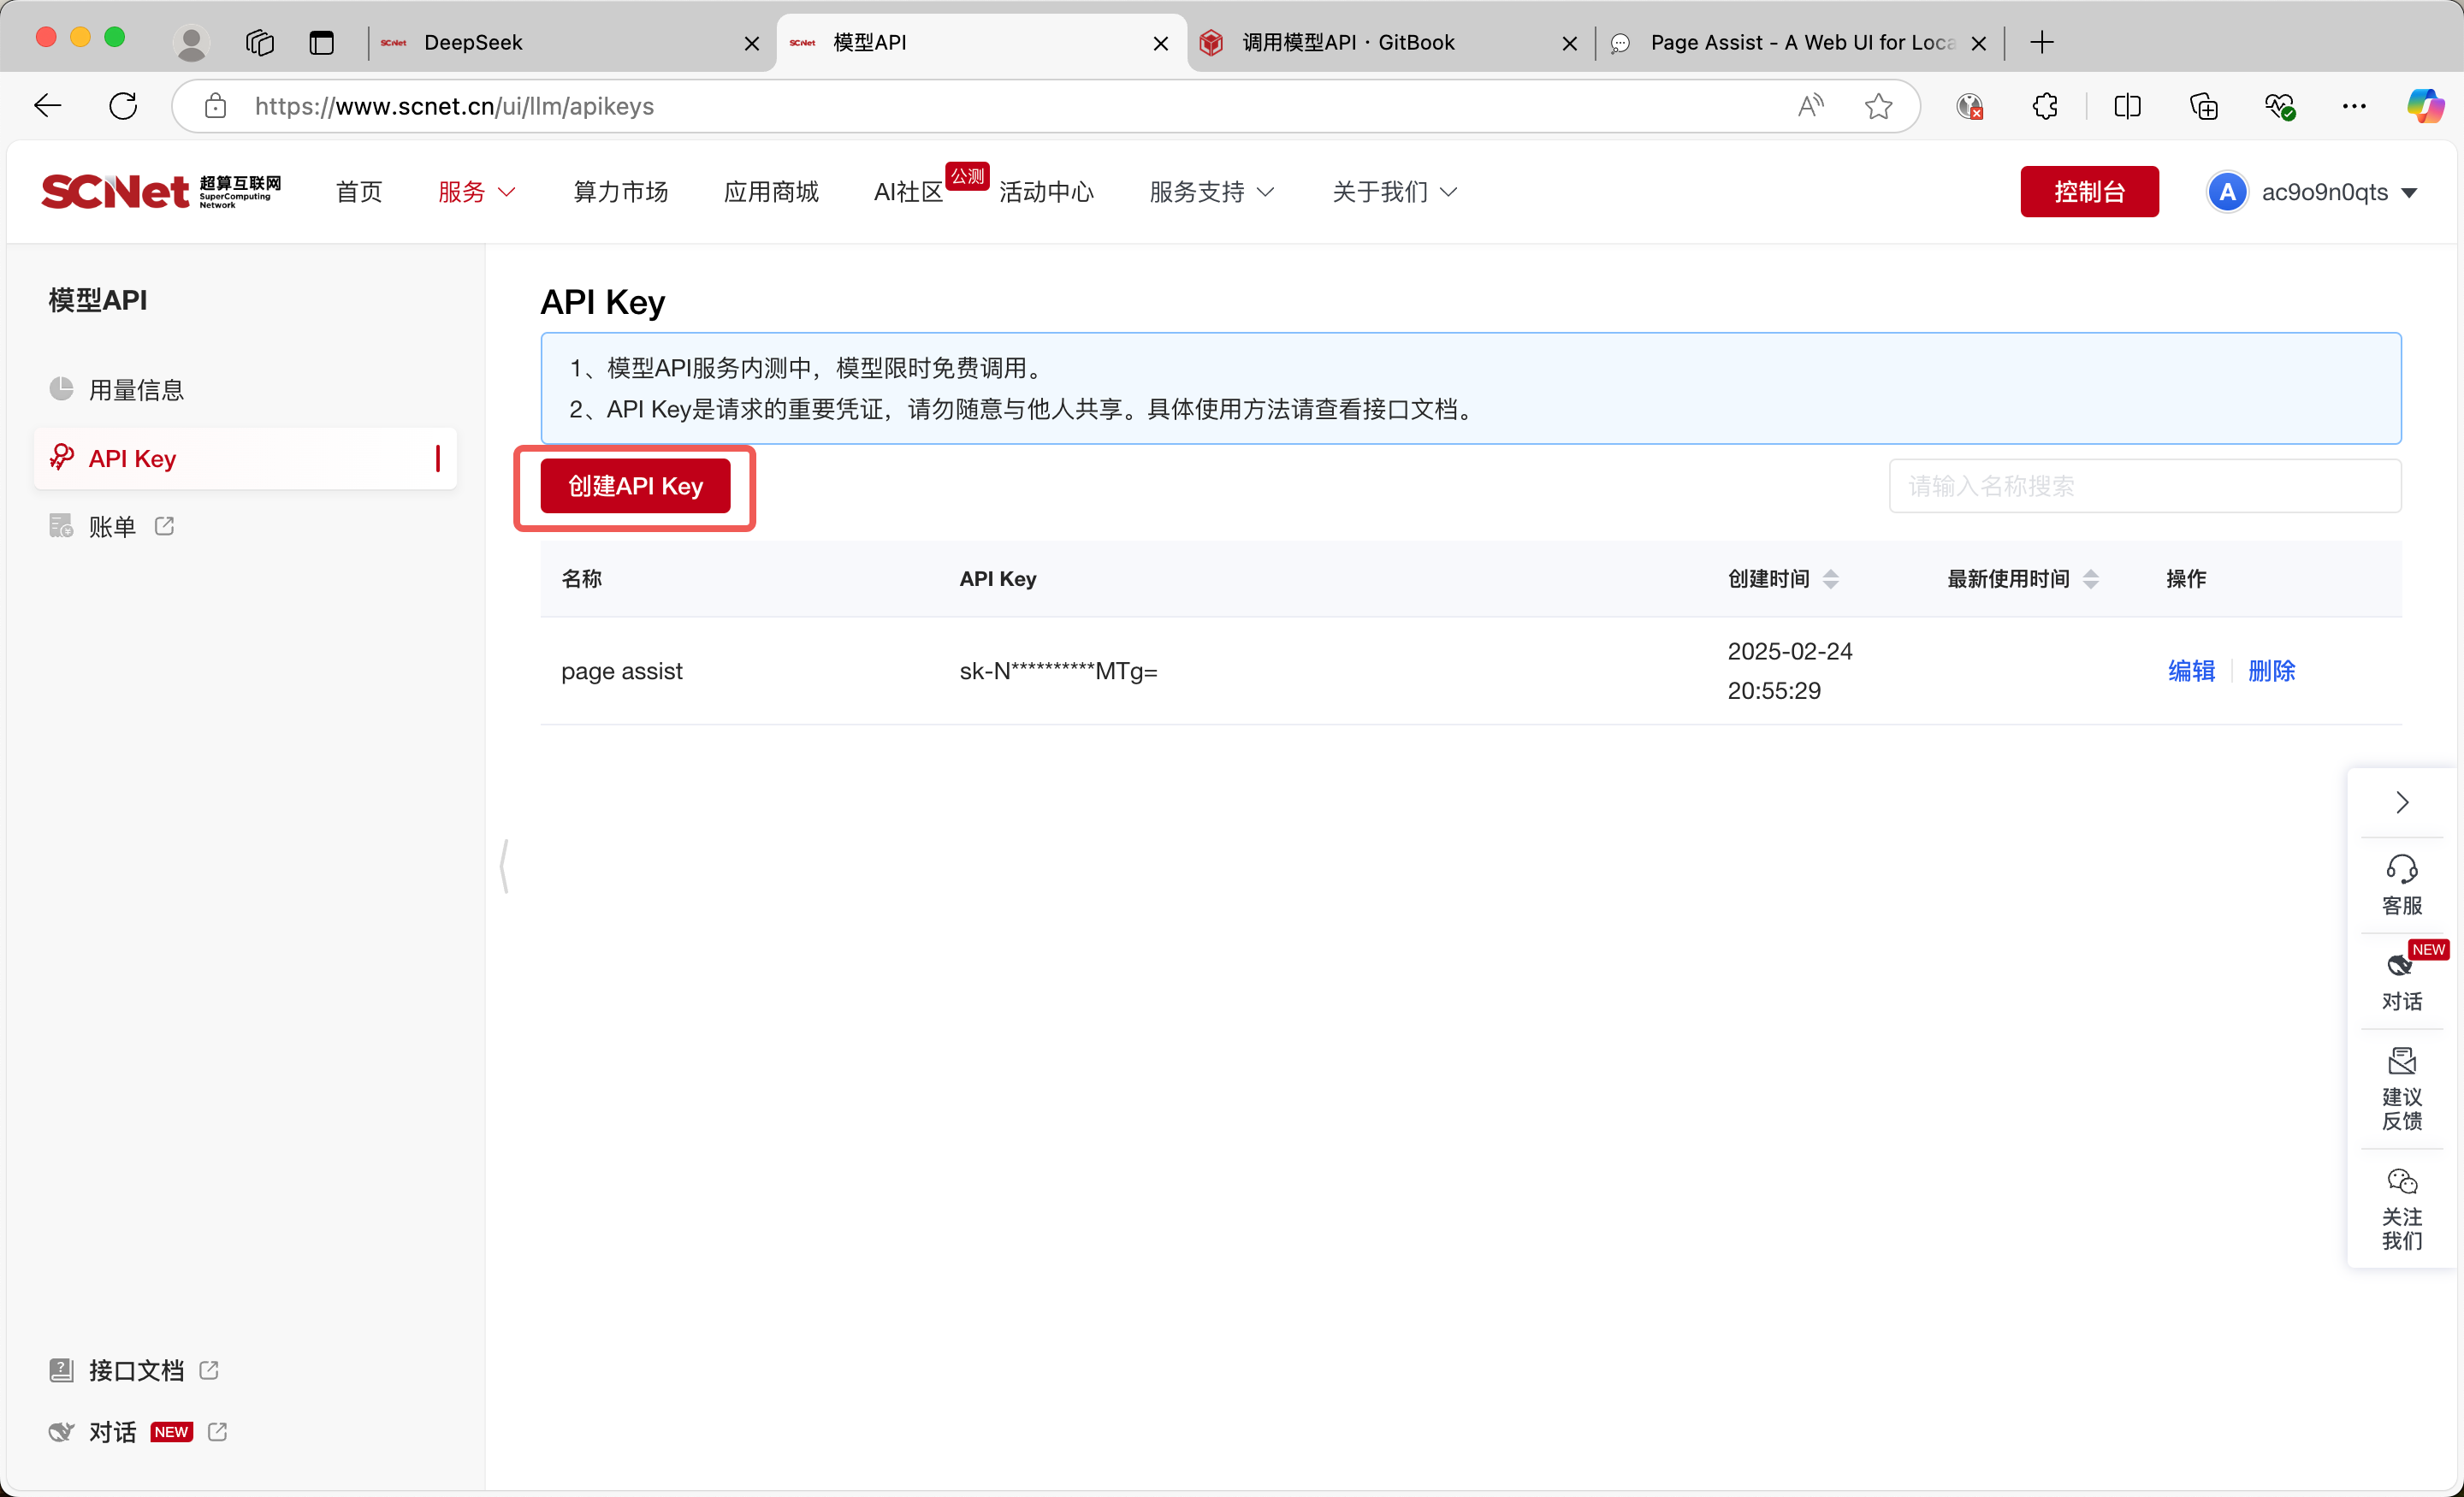Add page to favorites with star icon
Viewport: 2464px width, 1497px height.
click(x=1879, y=106)
